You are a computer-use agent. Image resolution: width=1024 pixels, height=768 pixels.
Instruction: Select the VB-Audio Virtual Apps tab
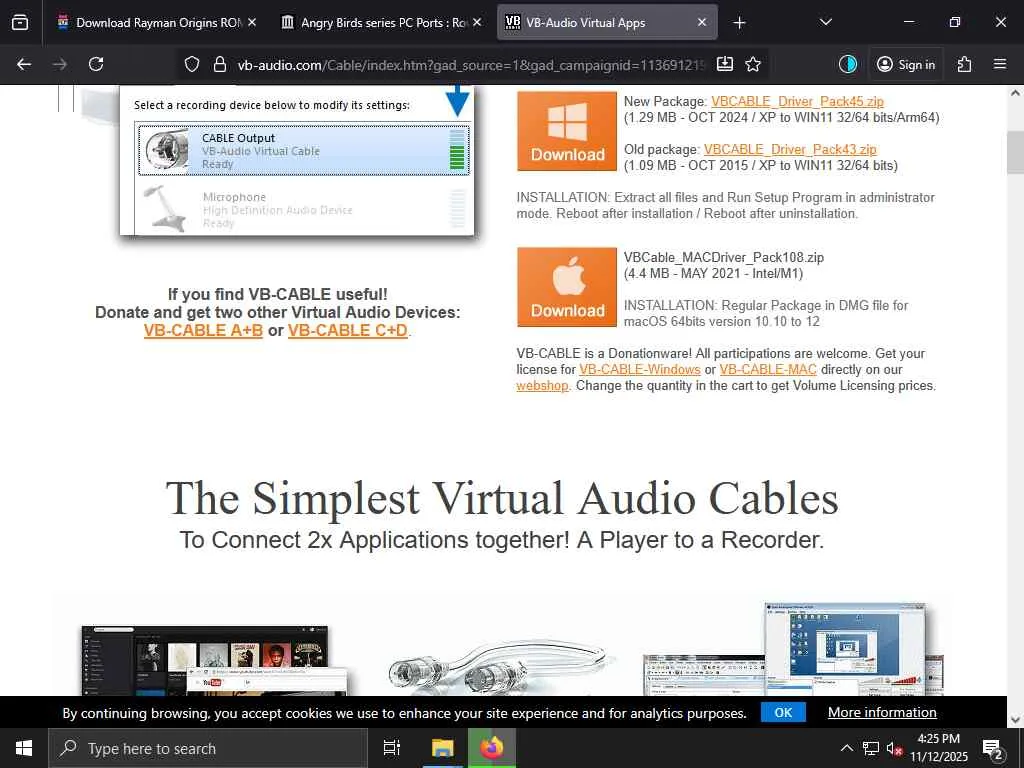pyautogui.click(x=607, y=22)
